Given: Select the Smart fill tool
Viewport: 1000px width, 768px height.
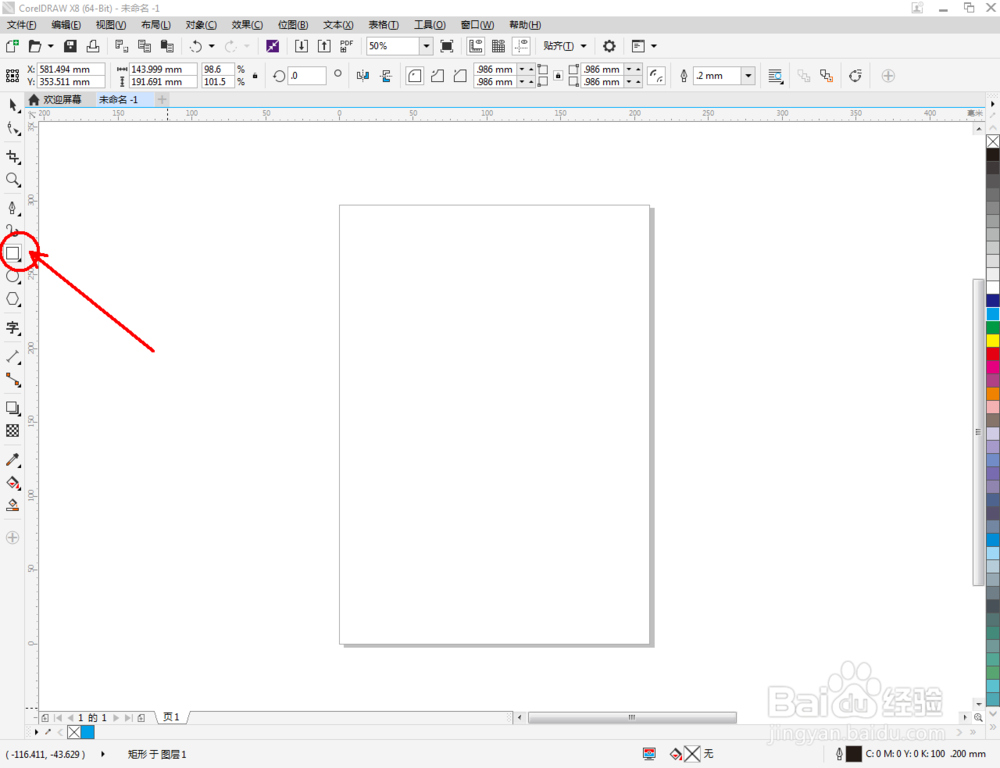Looking at the screenshot, I should pos(12,506).
